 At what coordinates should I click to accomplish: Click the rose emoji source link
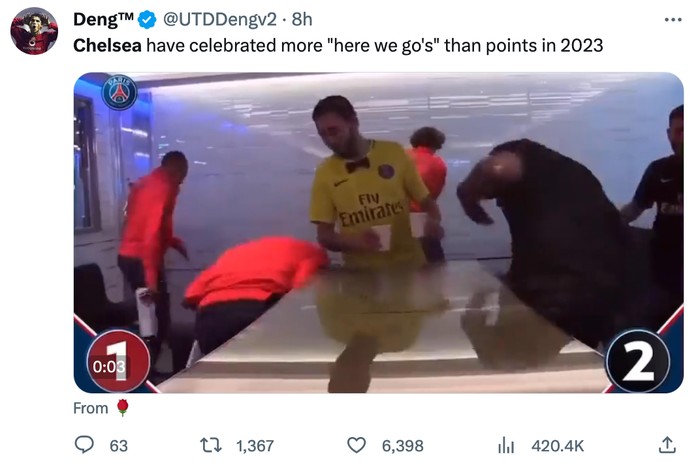click(x=123, y=407)
